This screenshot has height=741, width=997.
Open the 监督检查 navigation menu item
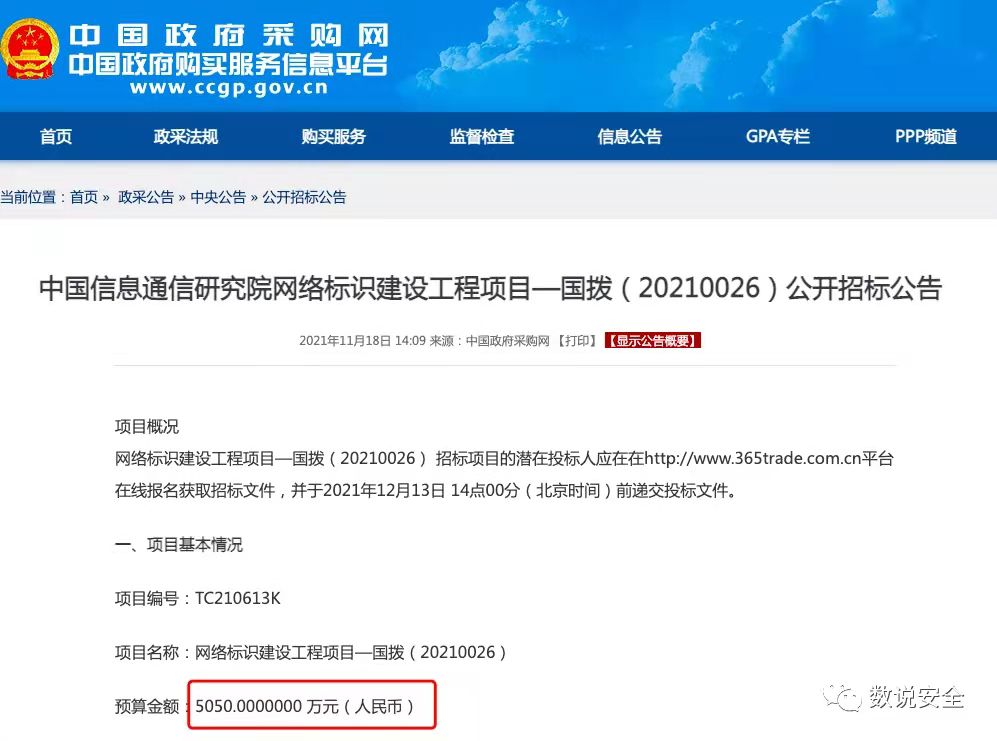(482, 136)
